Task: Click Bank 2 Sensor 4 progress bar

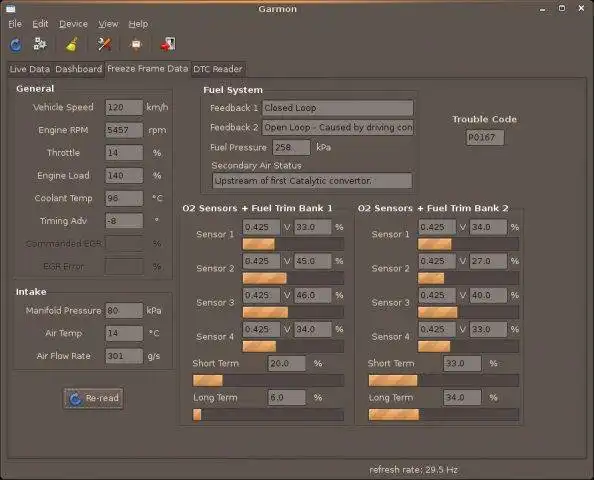Action: pyautogui.click(x=468, y=346)
